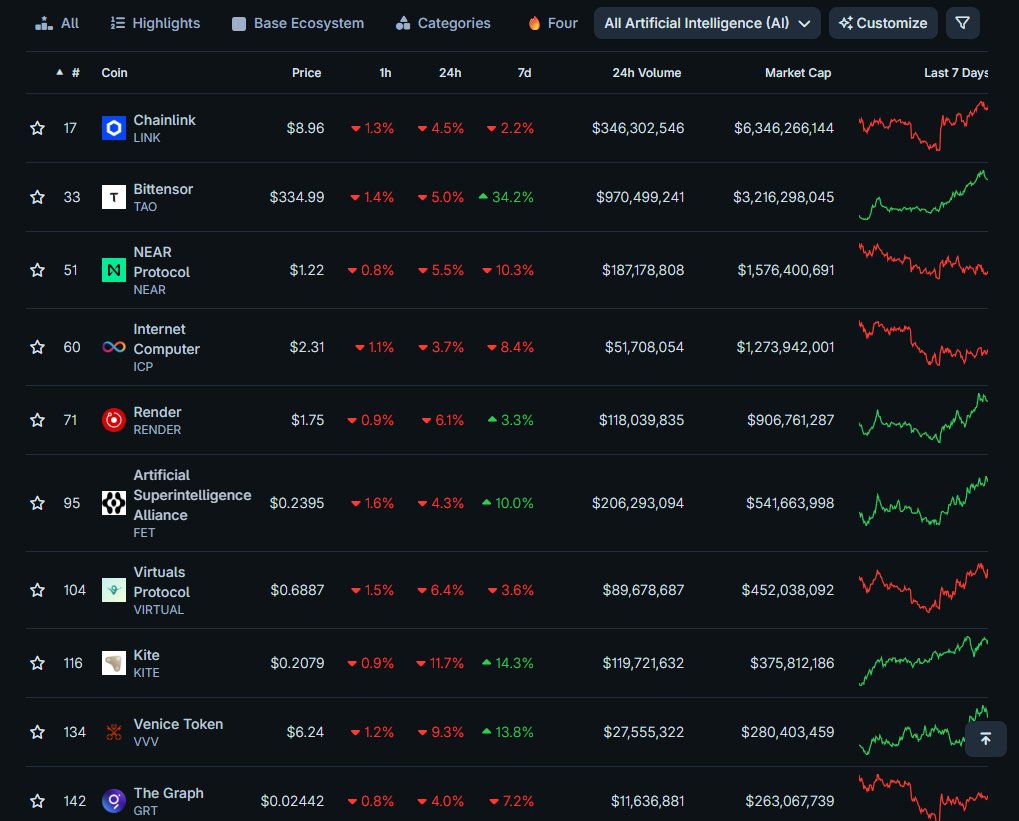Open the Bittensor coin name link
The width and height of the screenshot is (1019, 821).
point(162,189)
